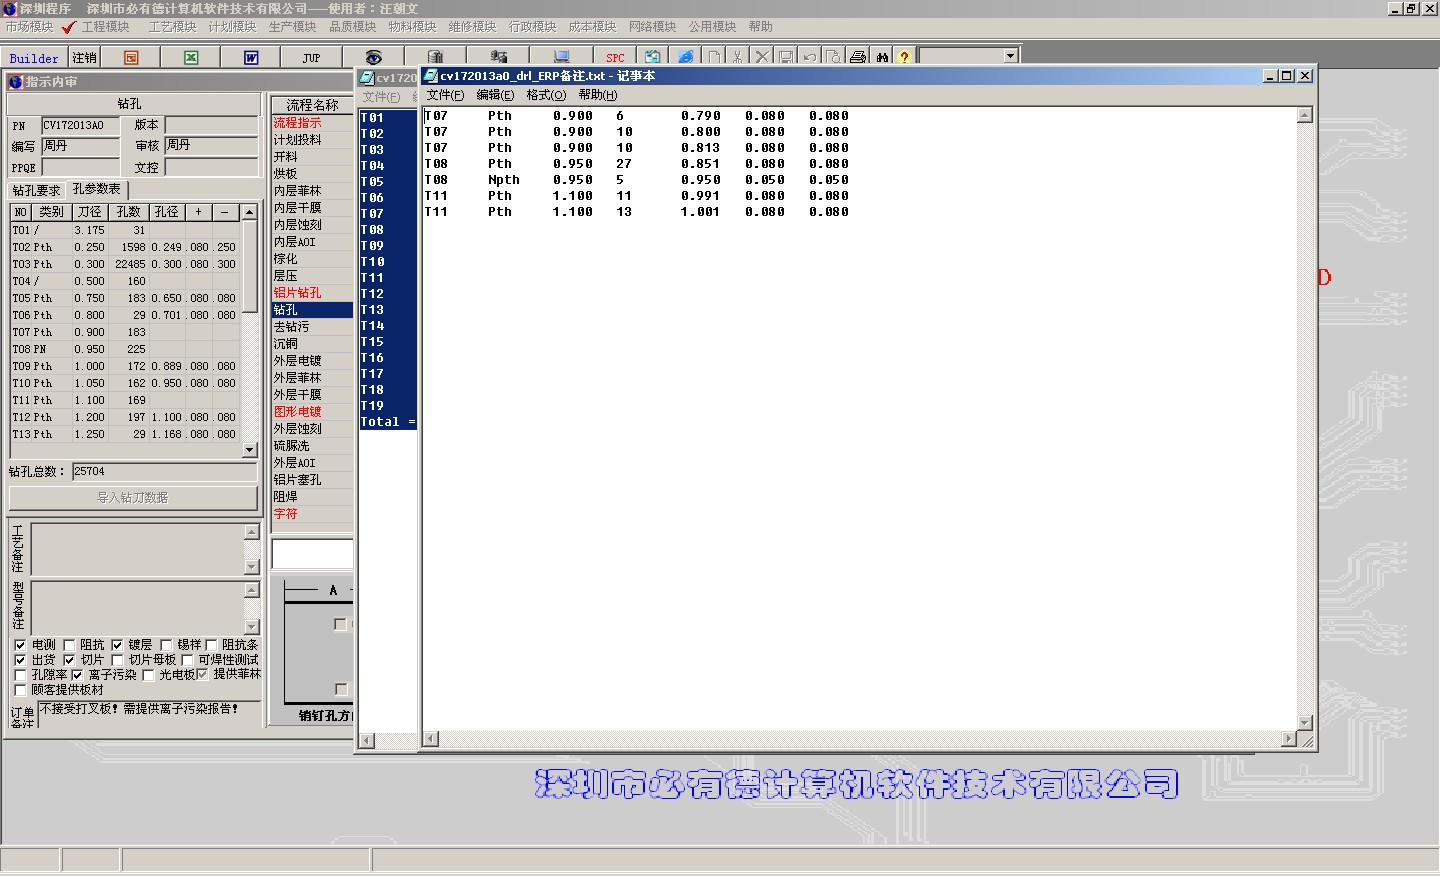The image size is (1440, 876).
Task: Select 流程指示 in the process list
Action: coord(311,123)
